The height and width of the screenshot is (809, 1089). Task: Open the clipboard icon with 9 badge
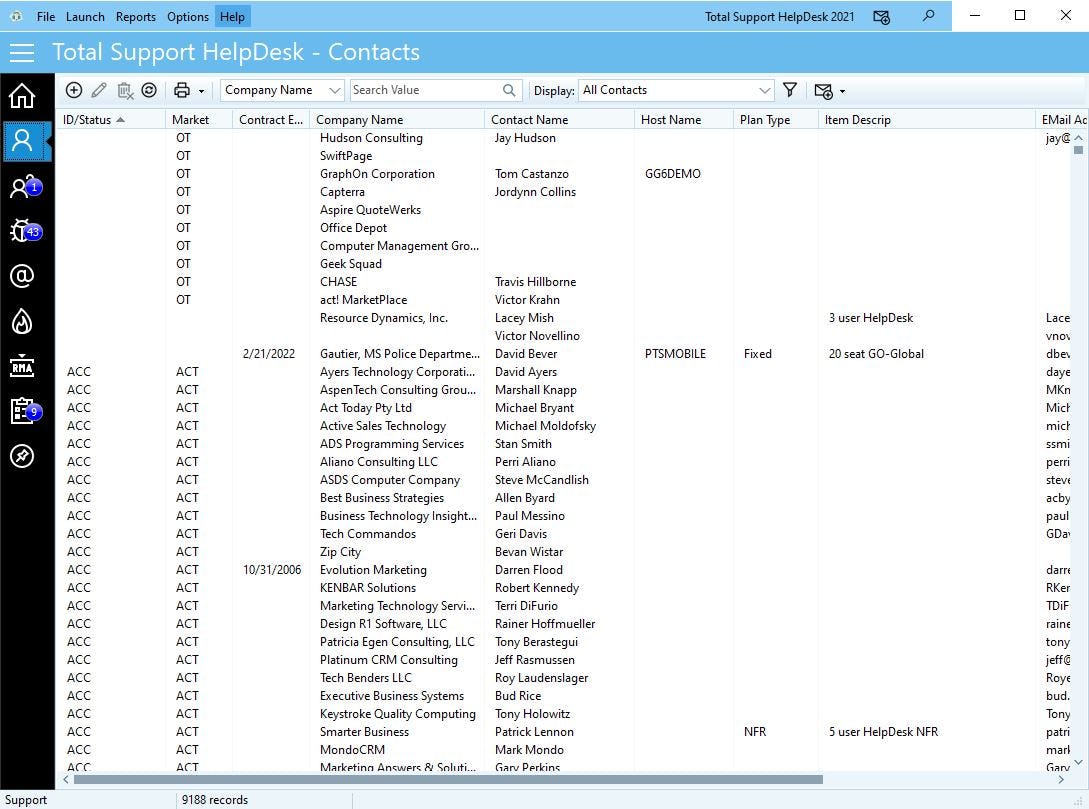[27, 410]
